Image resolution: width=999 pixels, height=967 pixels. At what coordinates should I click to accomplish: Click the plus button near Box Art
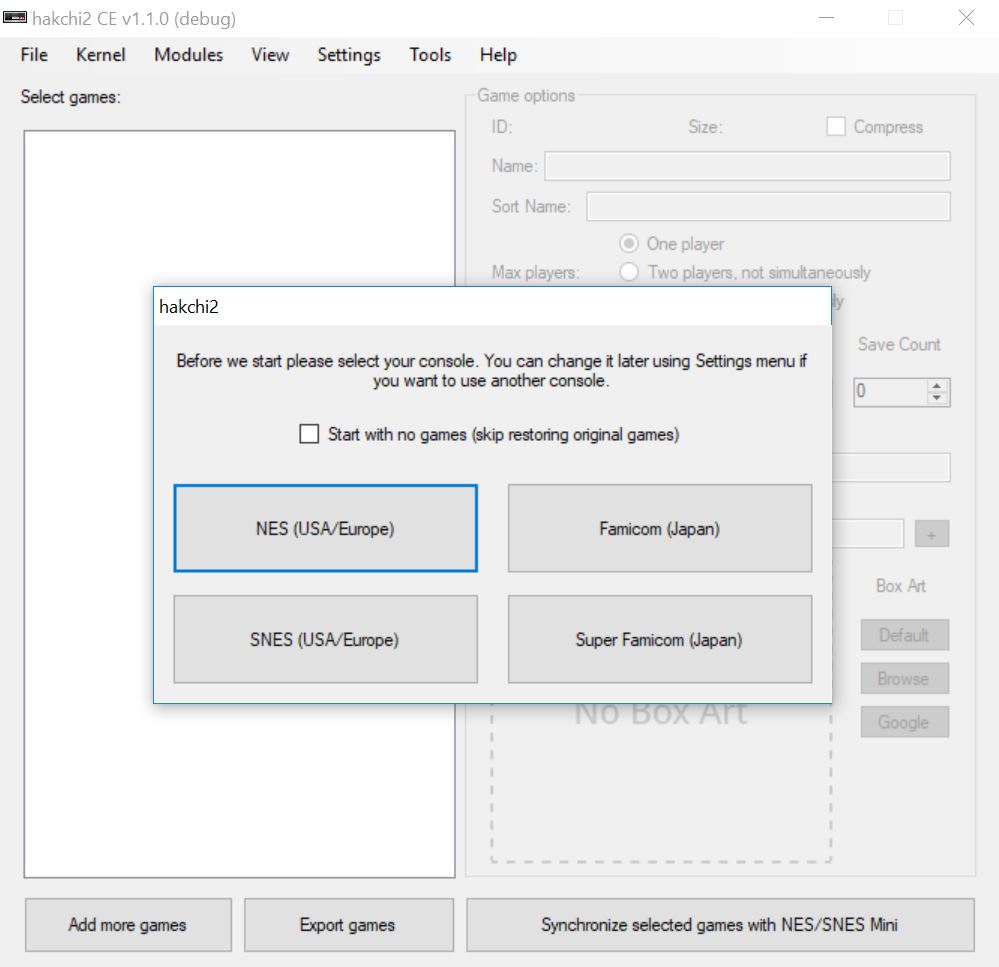click(x=931, y=534)
